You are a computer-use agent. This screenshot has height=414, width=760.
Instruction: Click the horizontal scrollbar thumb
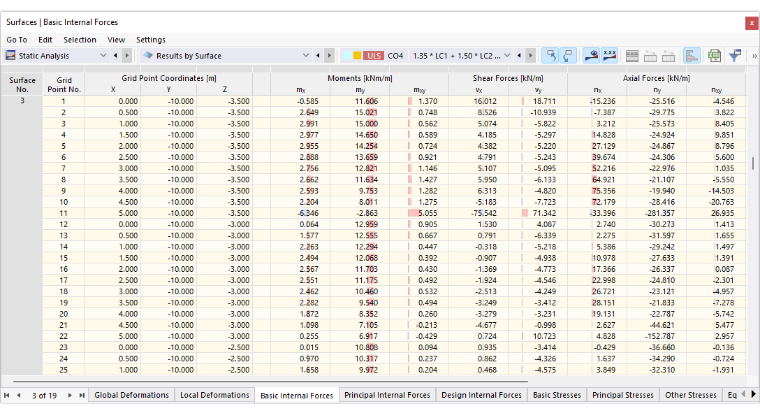tap(270, 382)
